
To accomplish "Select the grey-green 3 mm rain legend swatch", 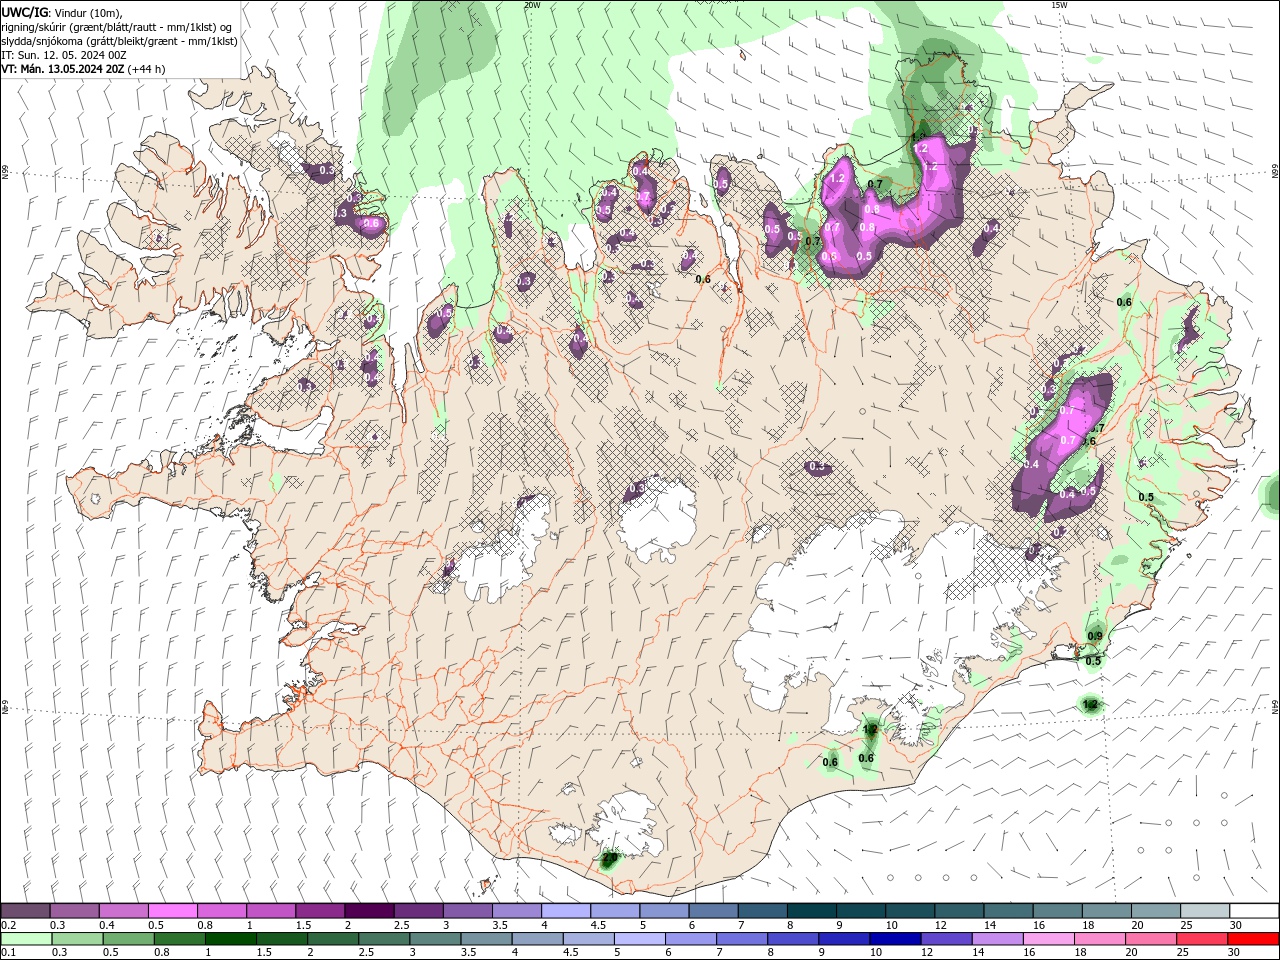I will 435,939.
